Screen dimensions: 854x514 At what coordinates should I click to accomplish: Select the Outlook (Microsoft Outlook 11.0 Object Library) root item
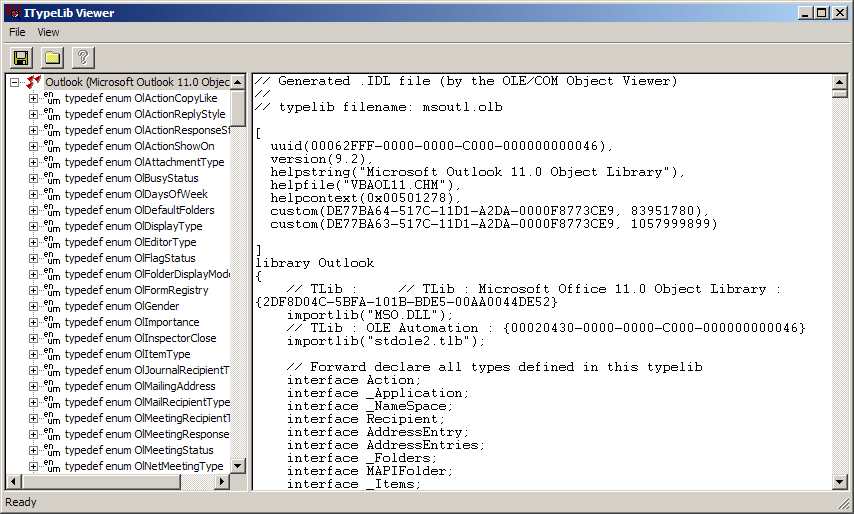(137, 82)
